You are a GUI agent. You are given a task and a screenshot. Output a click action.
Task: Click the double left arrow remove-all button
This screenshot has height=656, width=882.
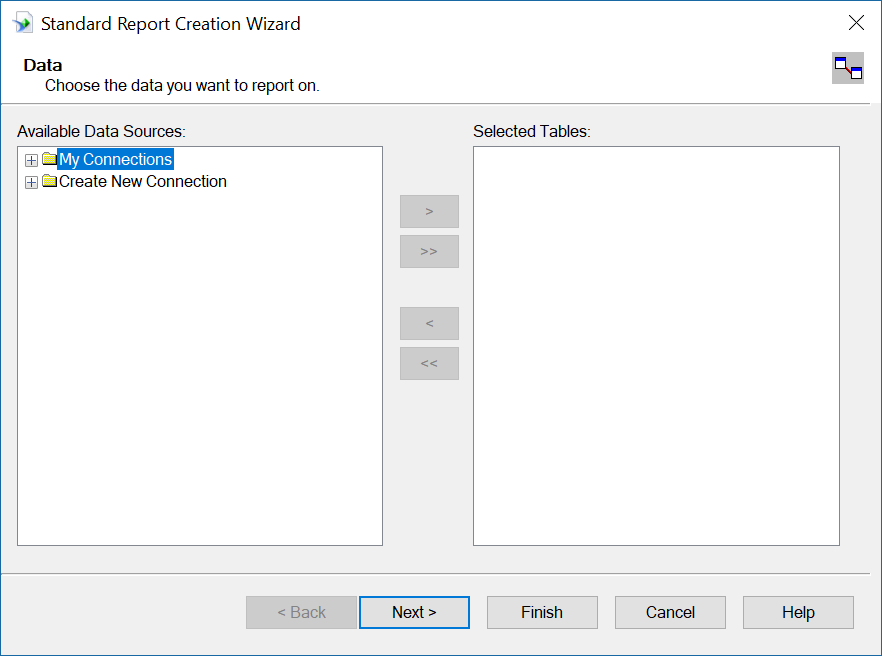429,363
